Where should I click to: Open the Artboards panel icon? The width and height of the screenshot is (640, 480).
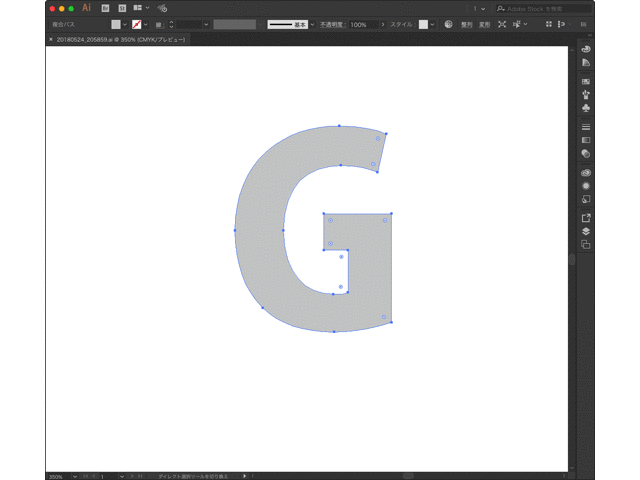(586, 244)
